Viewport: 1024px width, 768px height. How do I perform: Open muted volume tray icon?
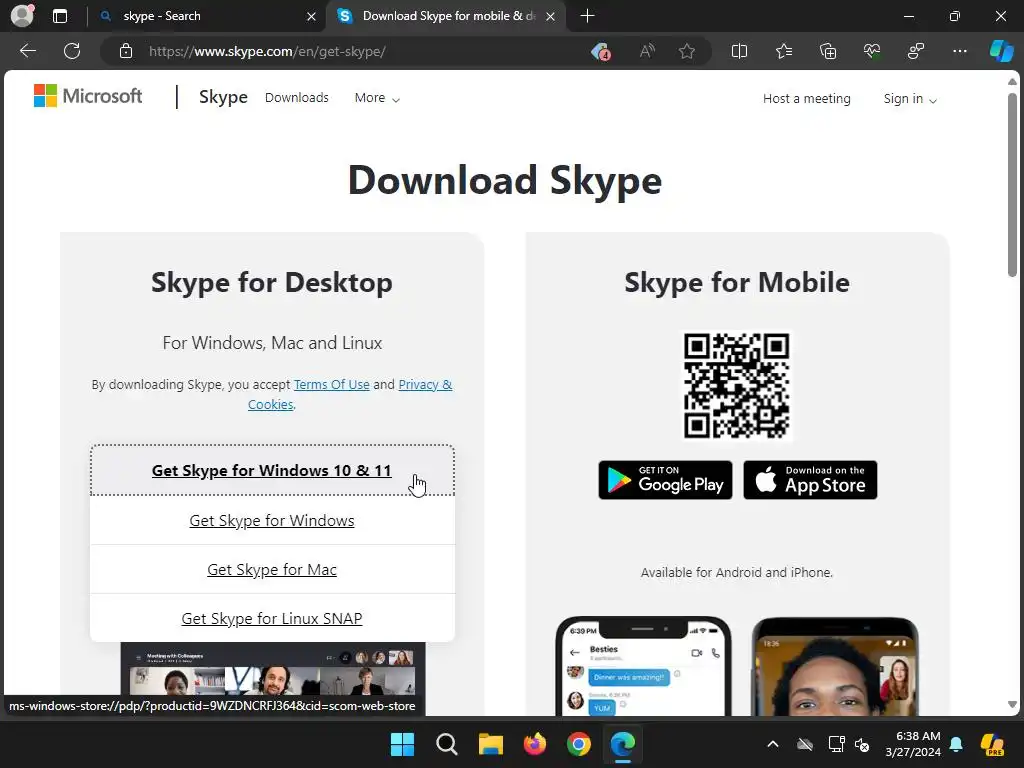click(x=861, y=744)
